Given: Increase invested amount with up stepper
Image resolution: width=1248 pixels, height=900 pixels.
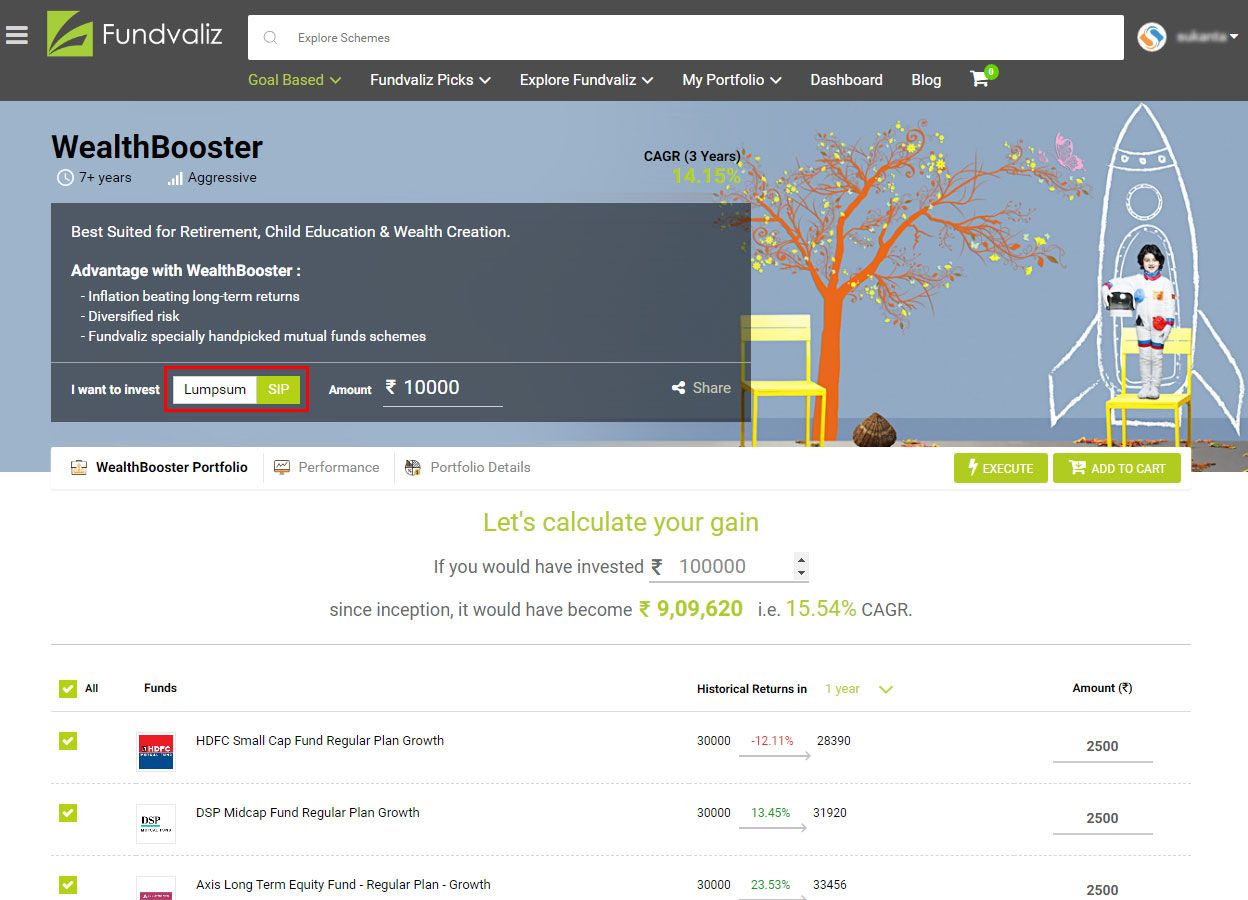Looking at the screenshot, I should point(801,560).
